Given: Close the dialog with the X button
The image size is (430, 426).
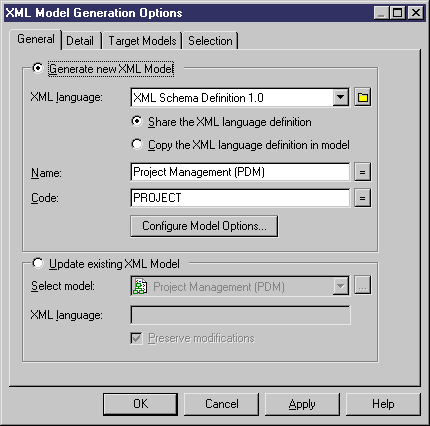Looking at the screenshot, I should [416, 13].
